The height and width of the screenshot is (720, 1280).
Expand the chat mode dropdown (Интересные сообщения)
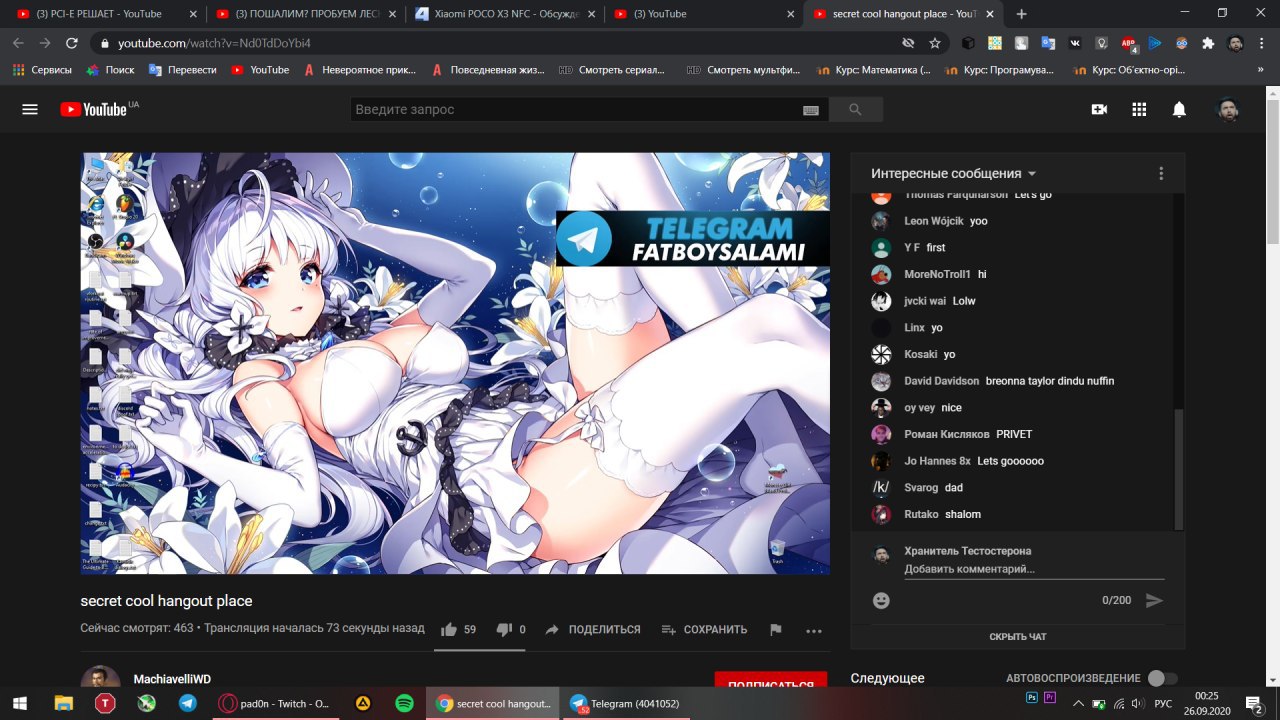953,173
